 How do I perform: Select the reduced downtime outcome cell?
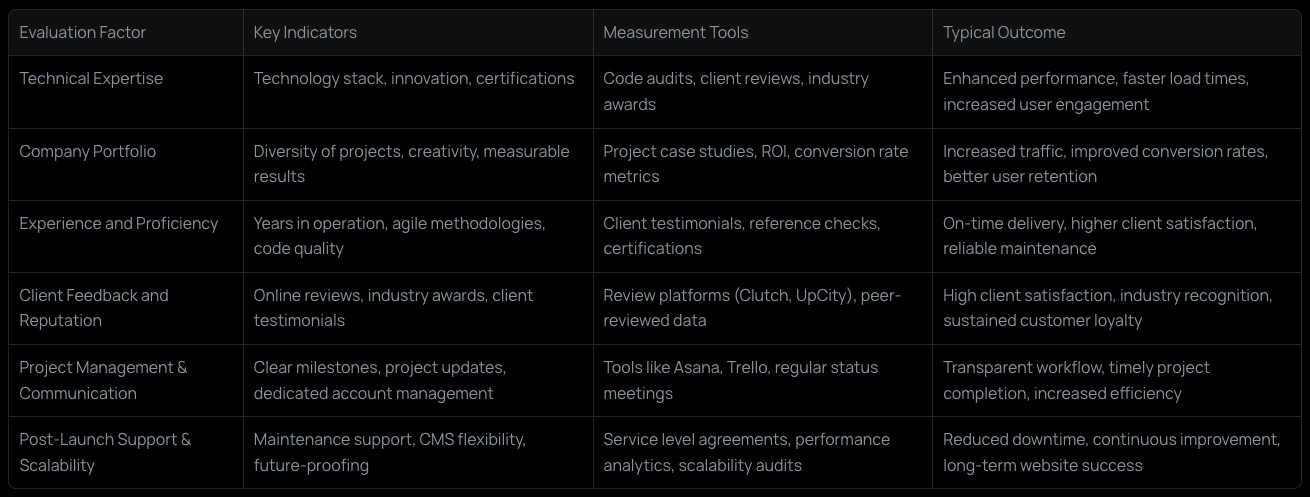(x=1117, y=452)
